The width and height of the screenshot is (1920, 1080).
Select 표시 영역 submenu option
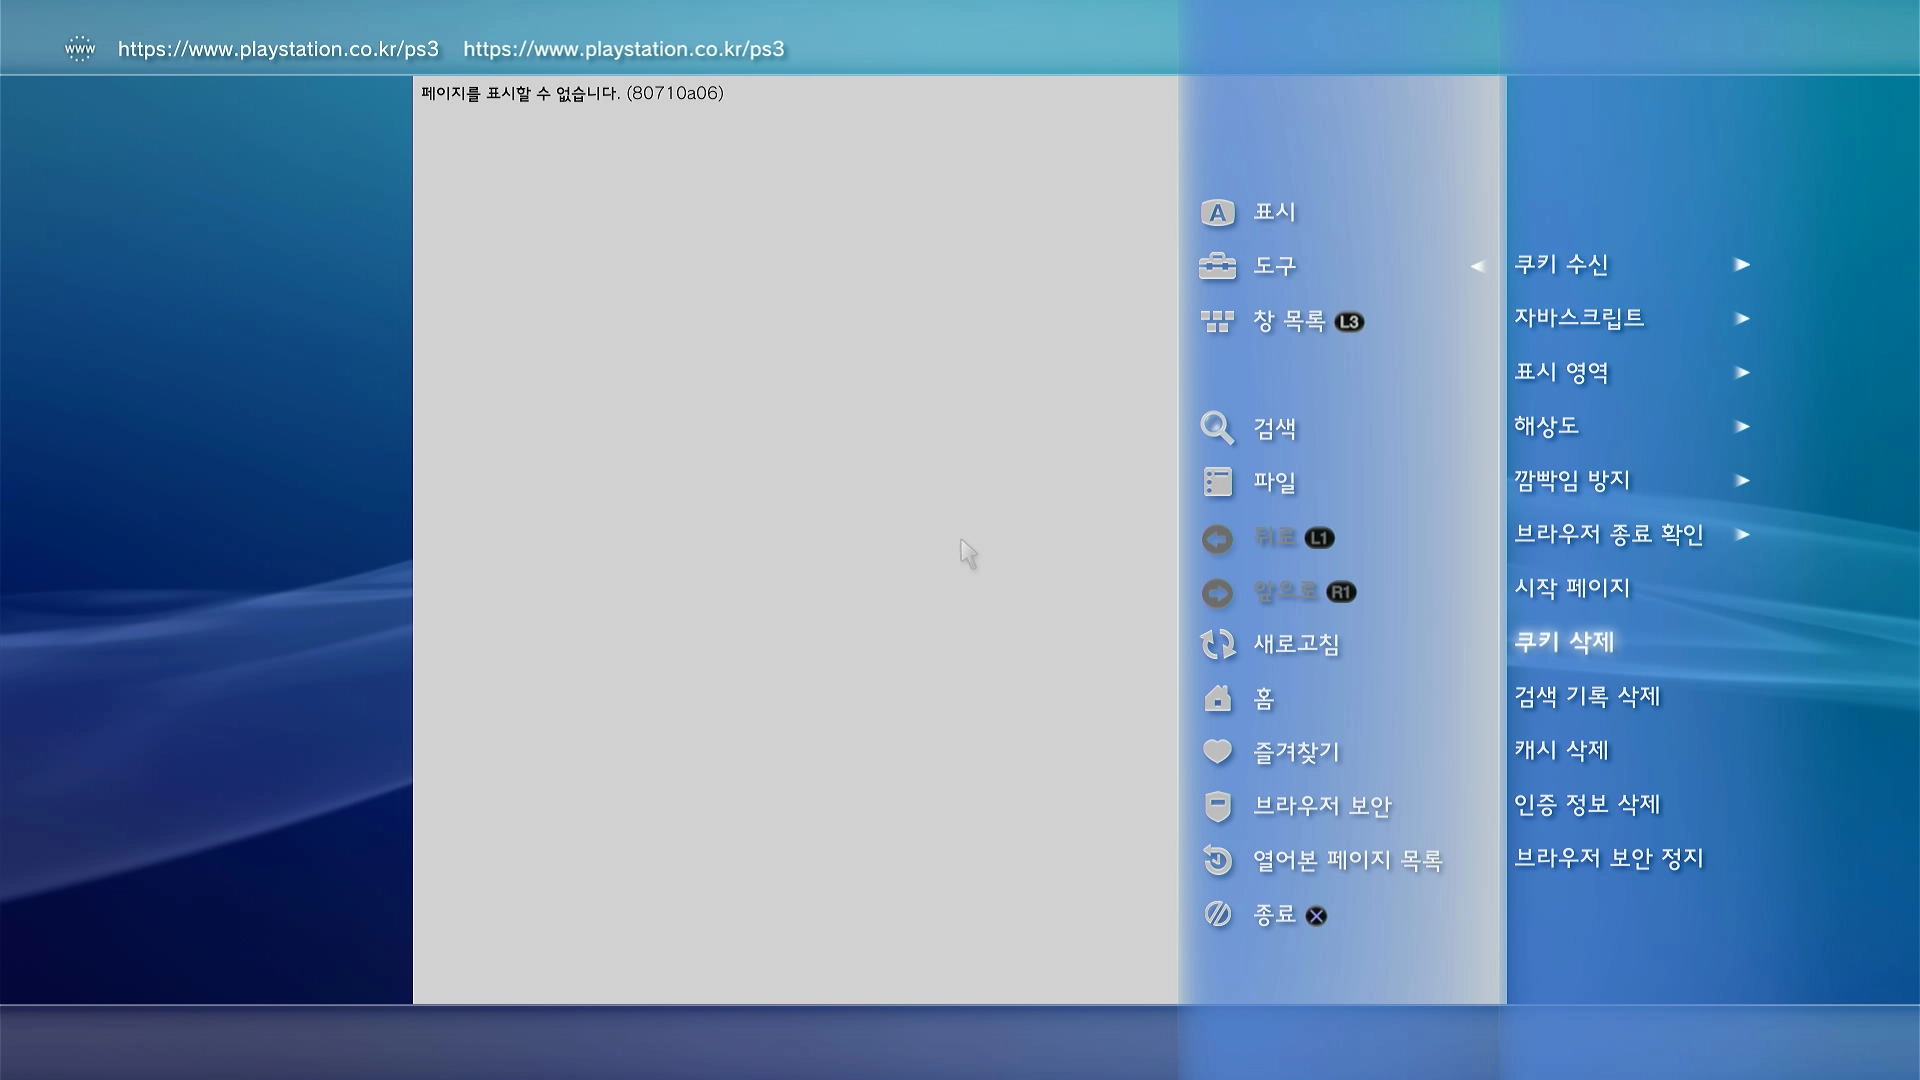pyautogui.click(x=1561, y=373)
